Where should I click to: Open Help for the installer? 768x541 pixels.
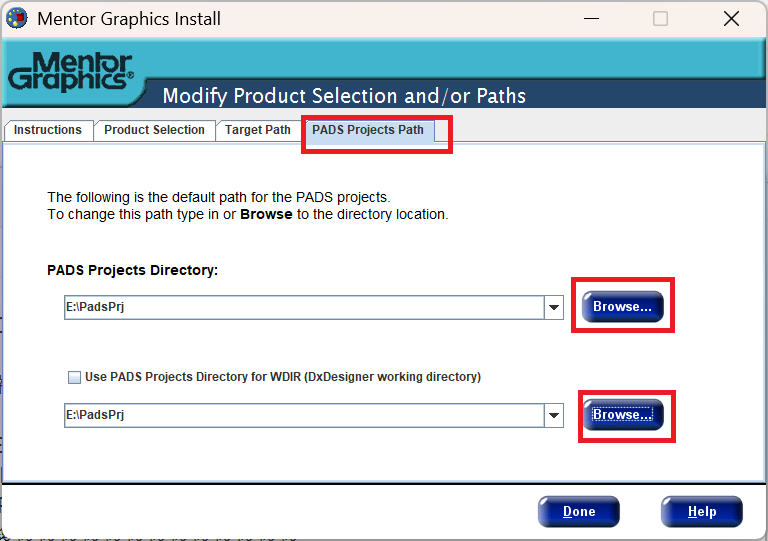pos(702,512)
